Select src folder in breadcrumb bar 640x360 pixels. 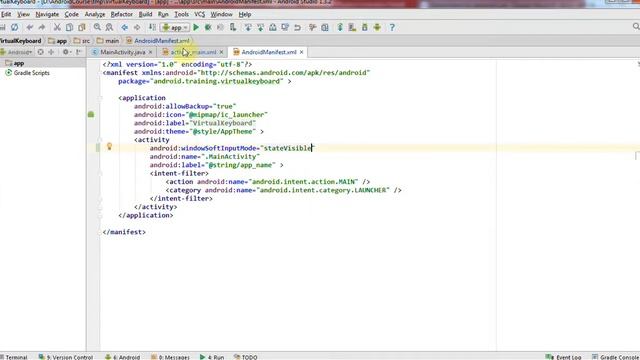[82, 41]
